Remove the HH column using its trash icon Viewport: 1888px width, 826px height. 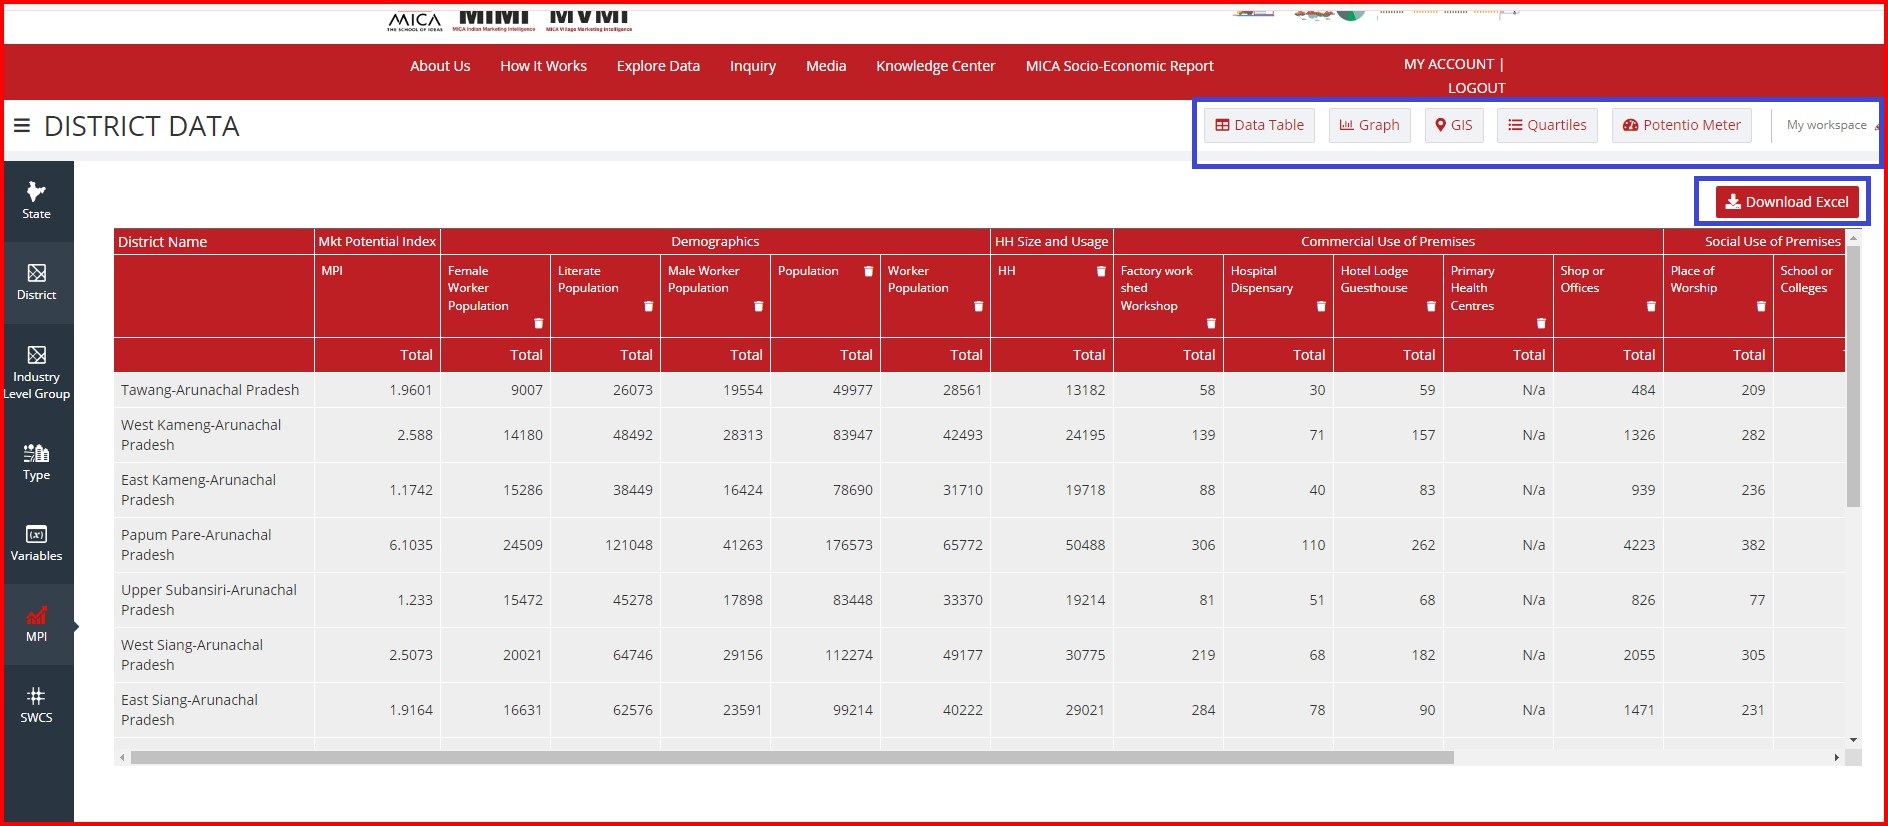point(1101,271)
